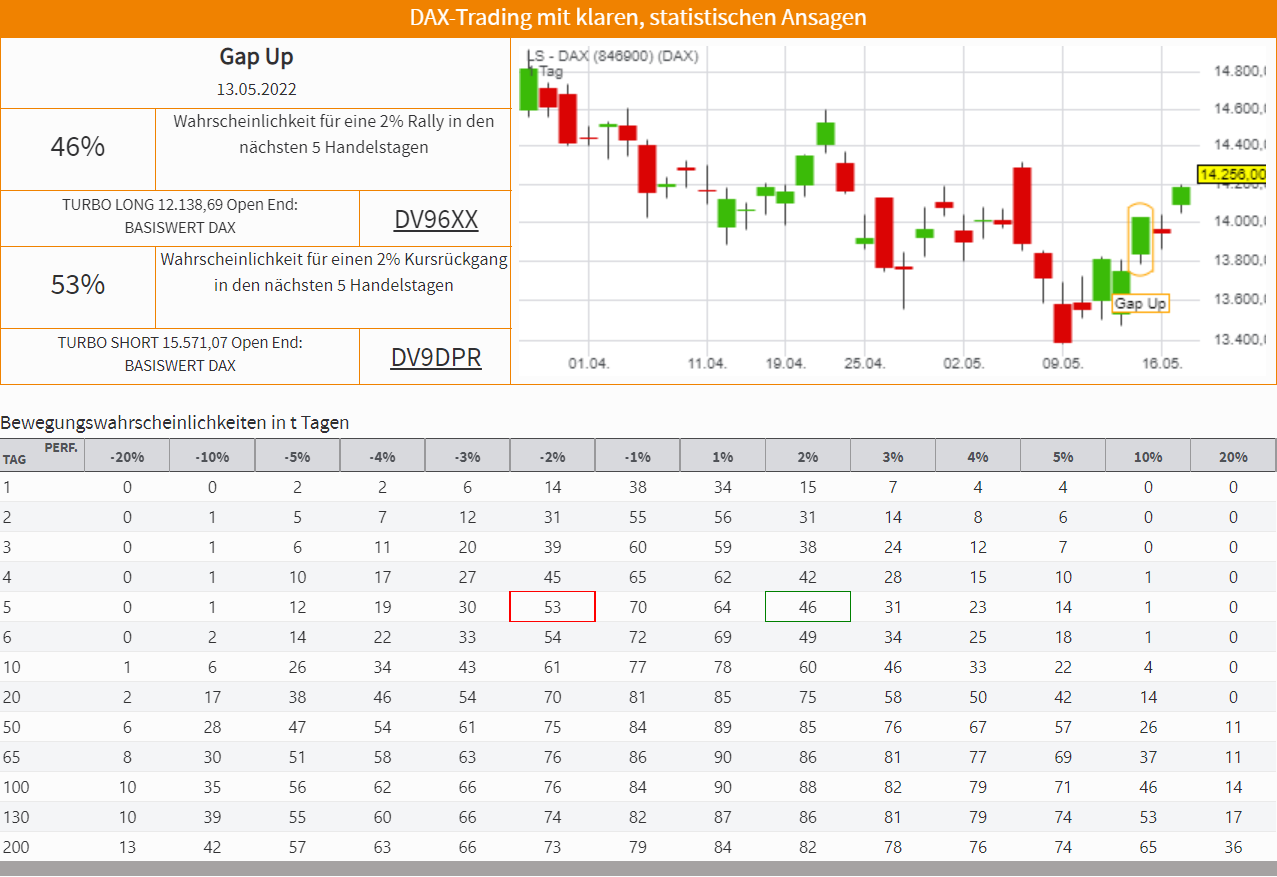Viewport: 1277px width, 877px height.
Task: Click the value 36 in row 200
Action: pos(1233,847)
